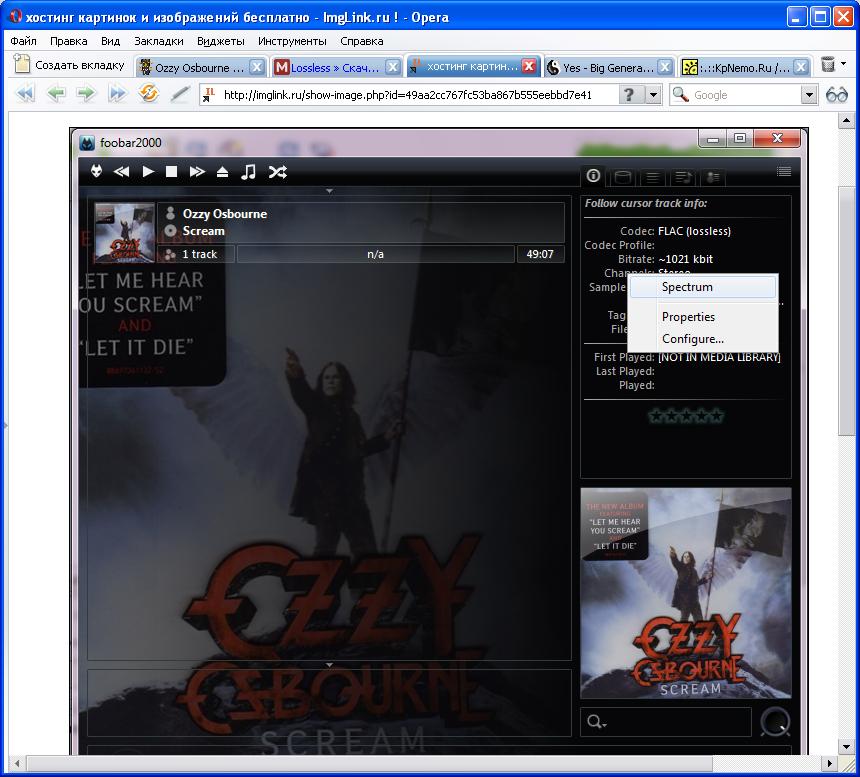Toggle shuffle playback icon
This screenshot has height=777, width=860.
(277, 172)
